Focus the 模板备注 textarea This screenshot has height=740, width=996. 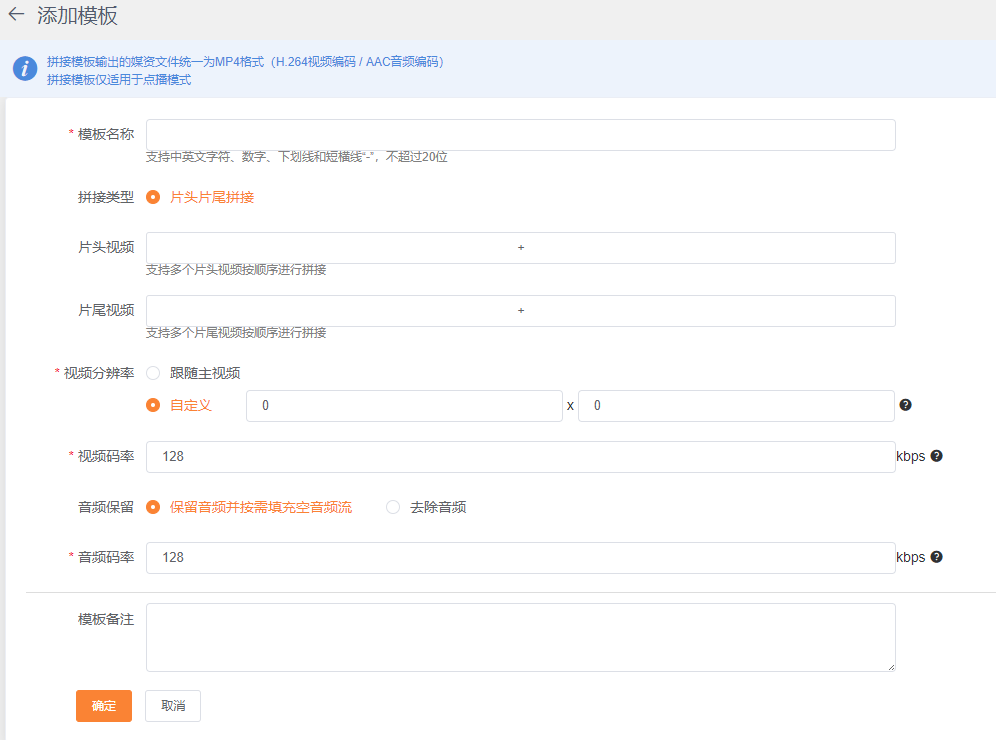tap(521, 637)
